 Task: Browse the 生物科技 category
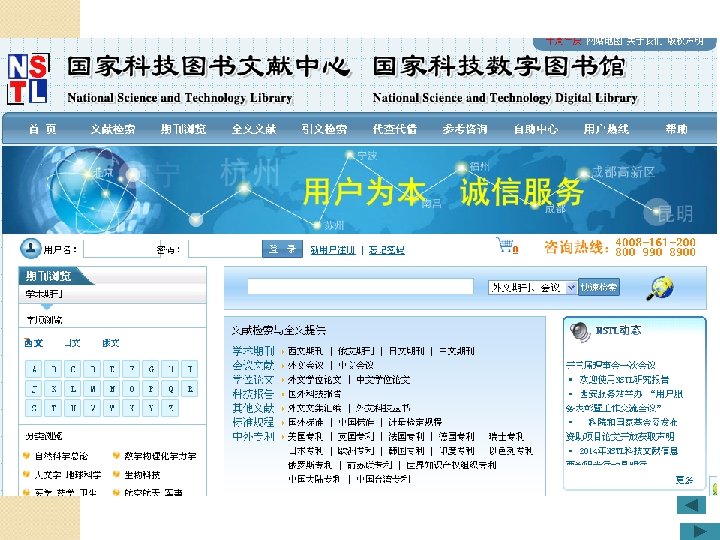tap(142, 475)
